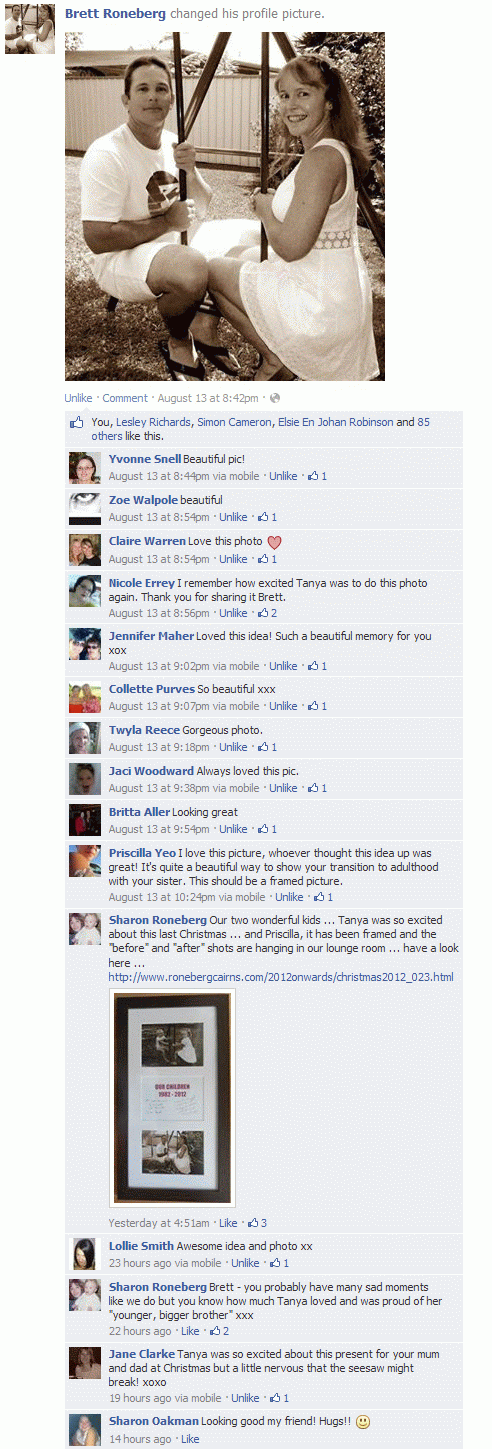Image resolution: width=492 pixels, height=1449 pixels.
Task: Click Claire Warren's commenter avatar
Action: coord(85,550)
